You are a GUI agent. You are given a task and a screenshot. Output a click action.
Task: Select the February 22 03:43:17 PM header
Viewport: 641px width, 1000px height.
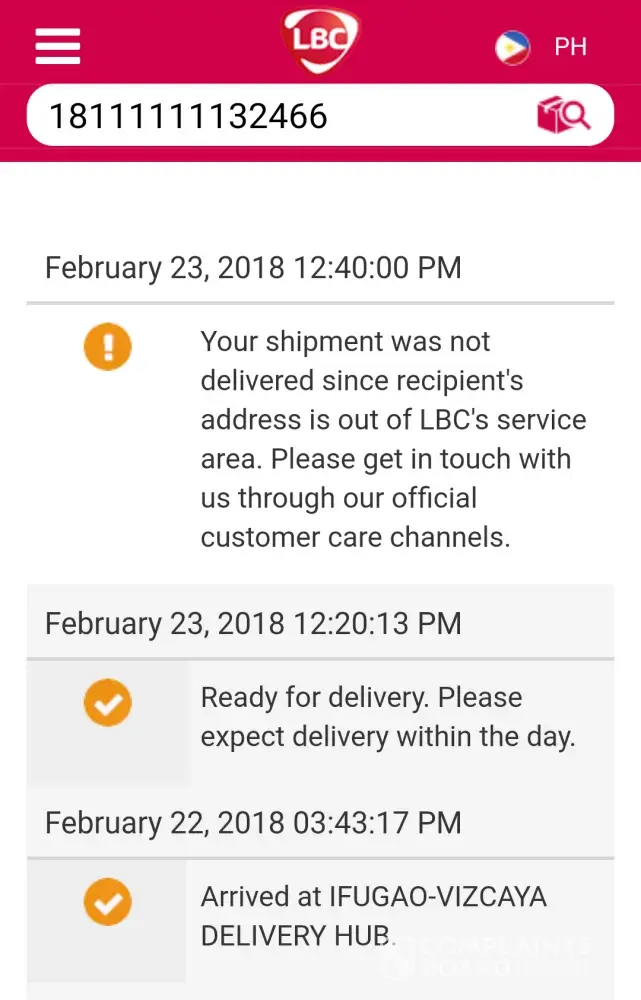pos(253,823)
